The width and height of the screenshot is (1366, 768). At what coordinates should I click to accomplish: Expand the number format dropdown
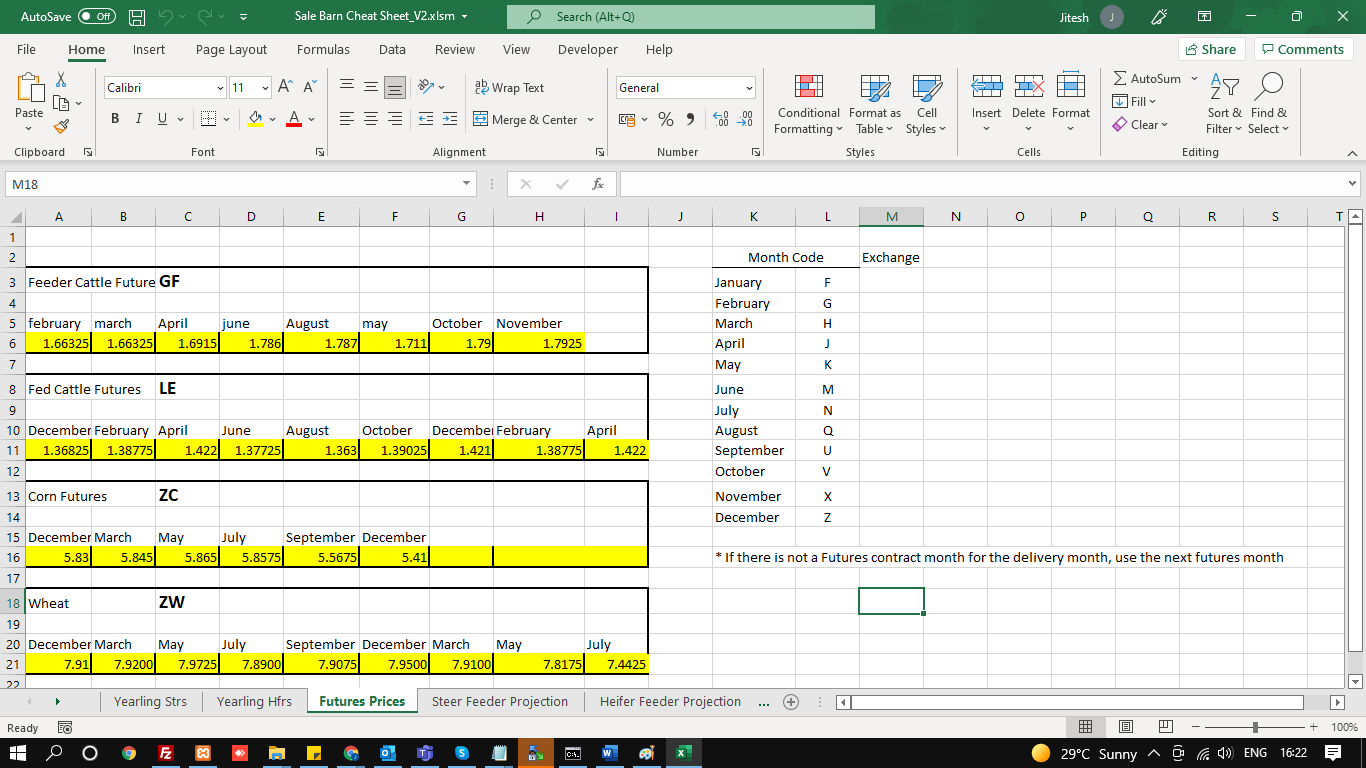click(747, 88)
